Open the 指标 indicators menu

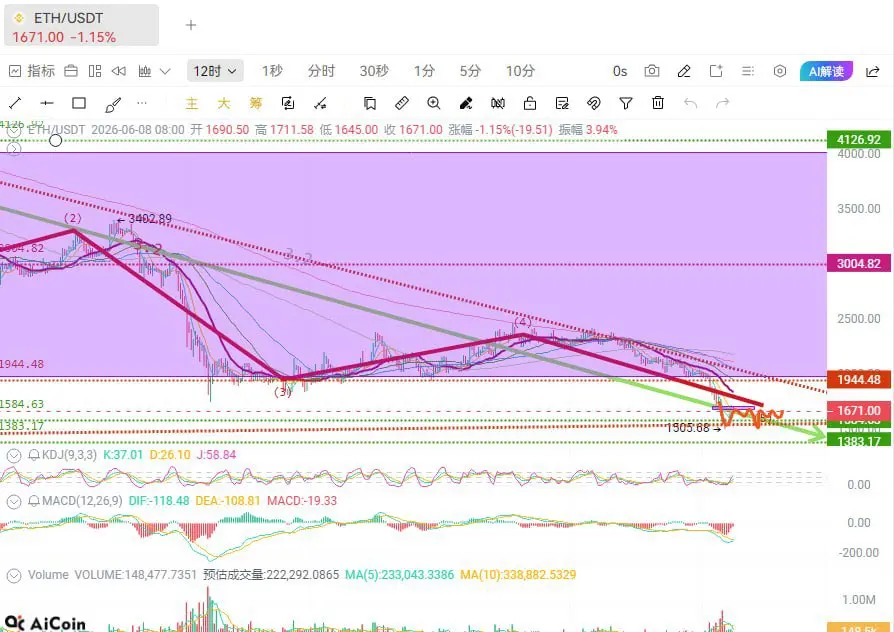click(x=32, y=71)
